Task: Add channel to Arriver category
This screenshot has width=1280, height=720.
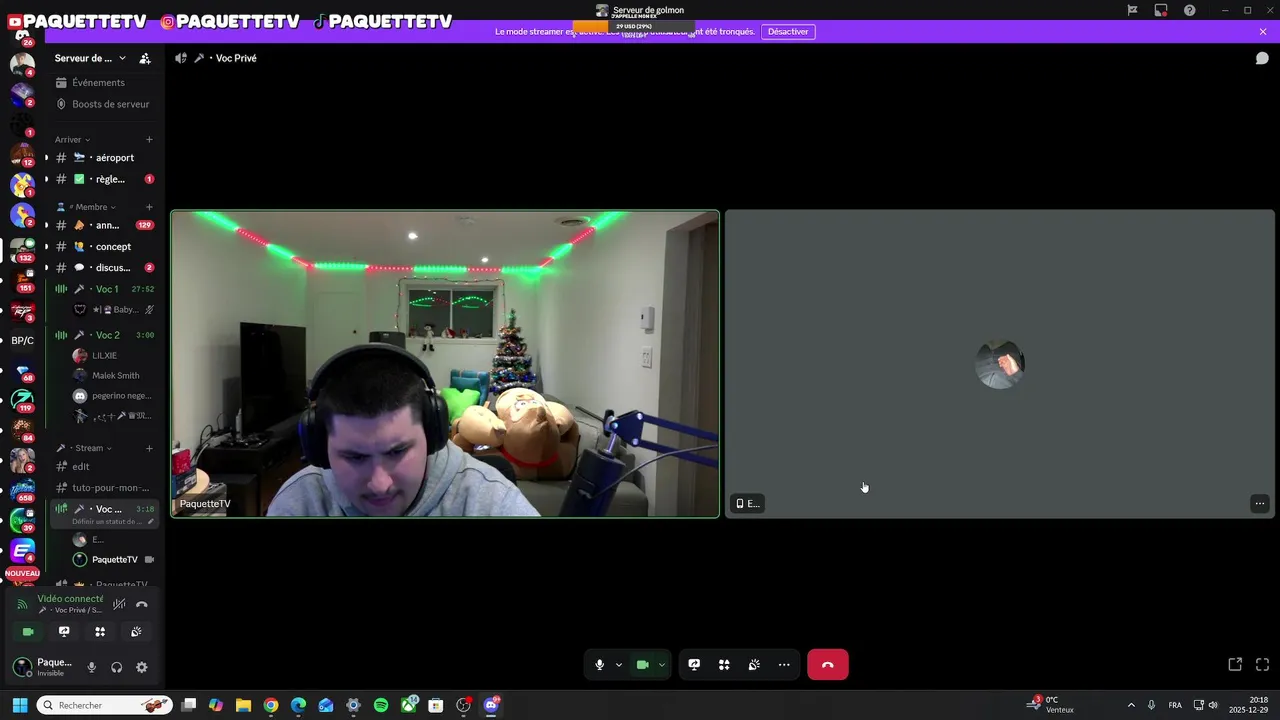Action: pyautogui.click(x=149, y=139)
